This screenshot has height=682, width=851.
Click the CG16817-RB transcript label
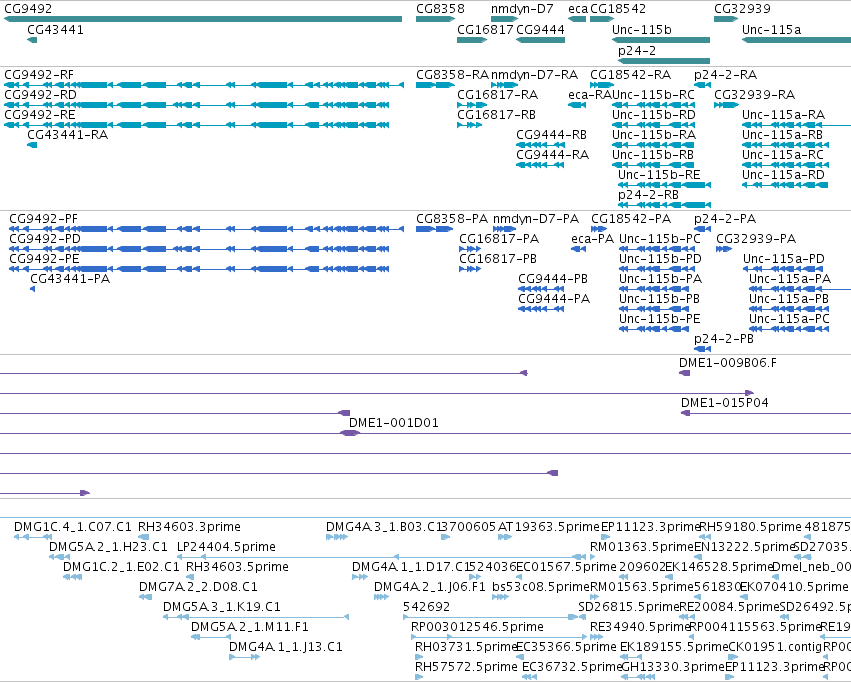(496, 115)
